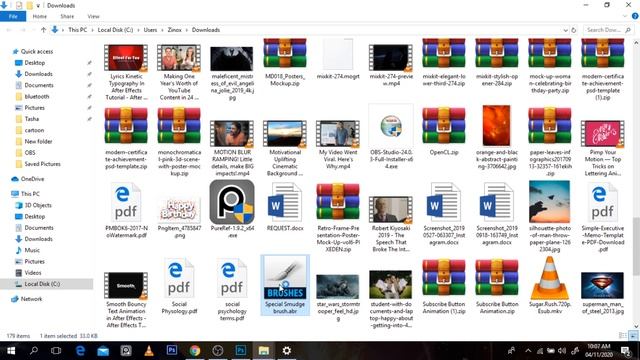Screen dimensions: 640x360
Task: Click Users in the address path
Action: (150, 30)
